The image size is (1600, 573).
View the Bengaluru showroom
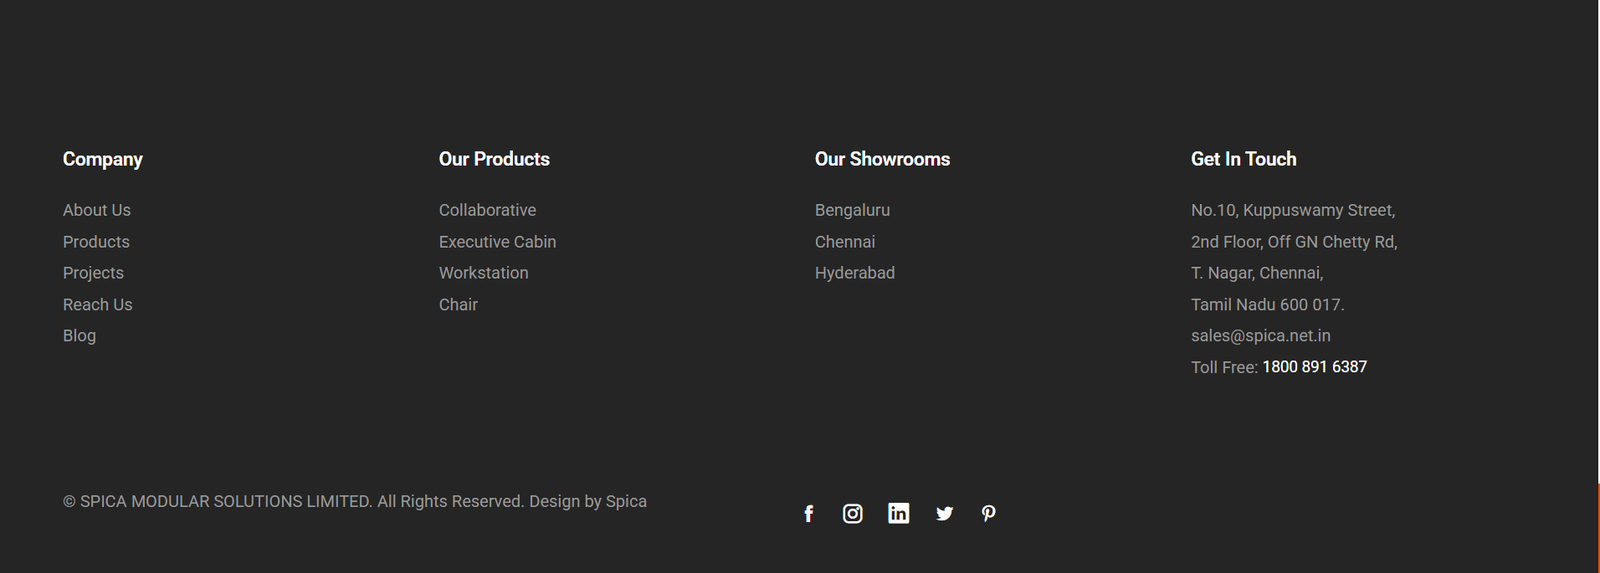[852, 210]
